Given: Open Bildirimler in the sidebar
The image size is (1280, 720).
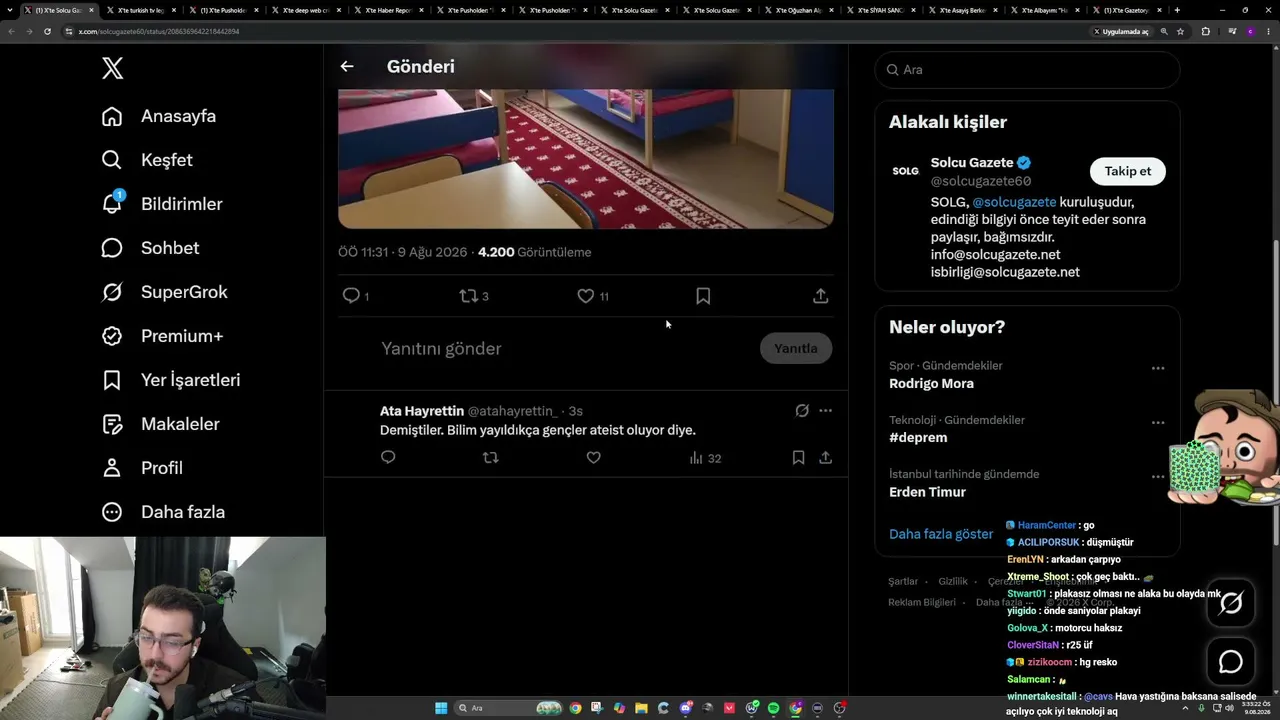Looking at the screenshot, I should [162, 204].
